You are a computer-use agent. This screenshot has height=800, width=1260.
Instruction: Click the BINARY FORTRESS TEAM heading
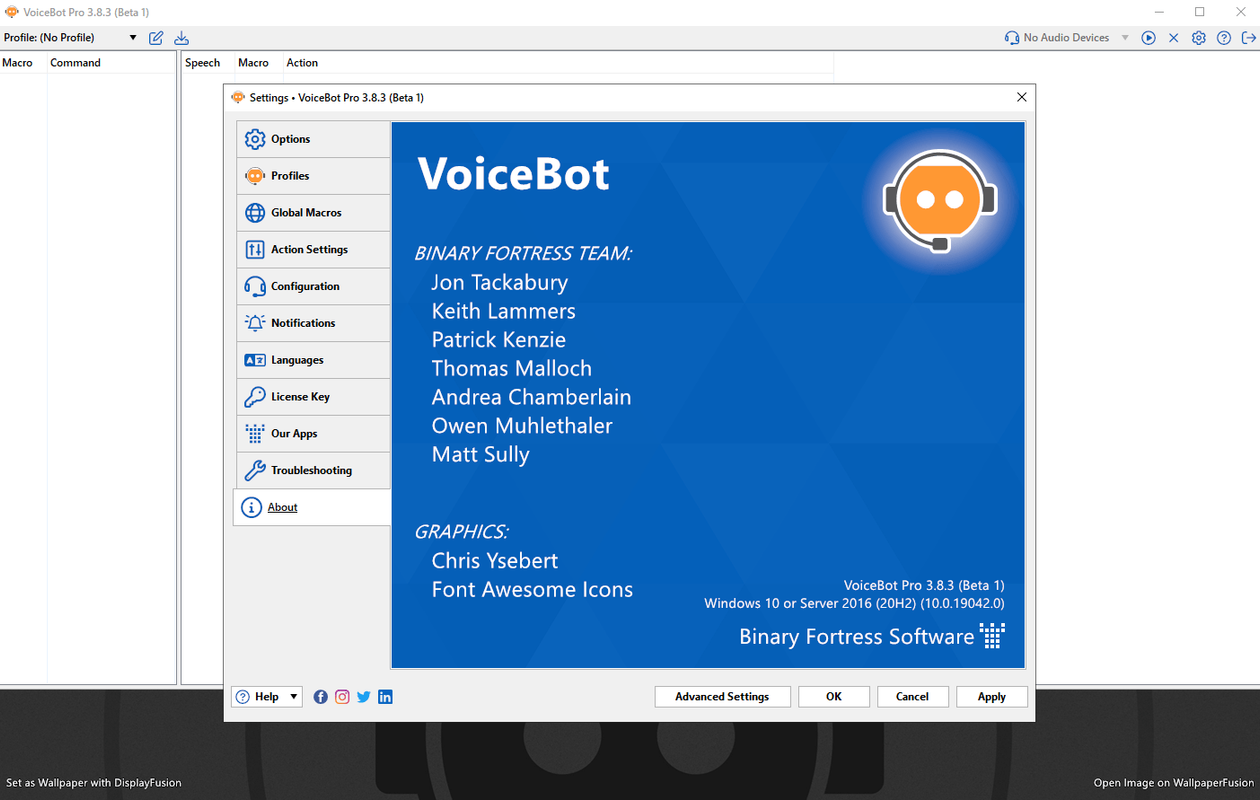coord(523,254)
